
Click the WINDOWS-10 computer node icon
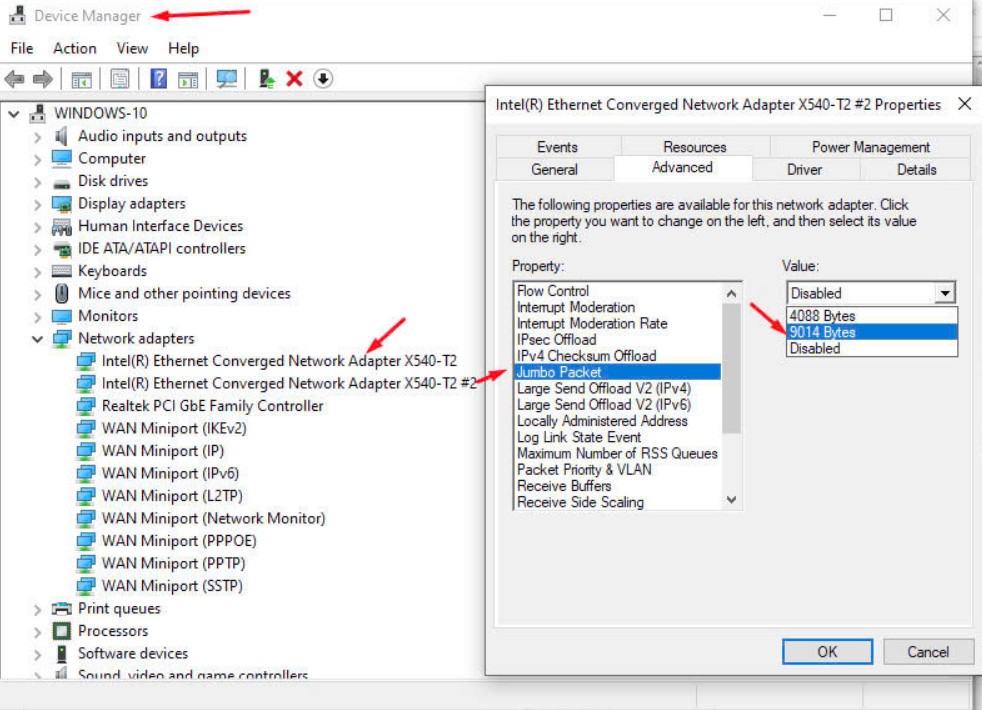point(38,113)
